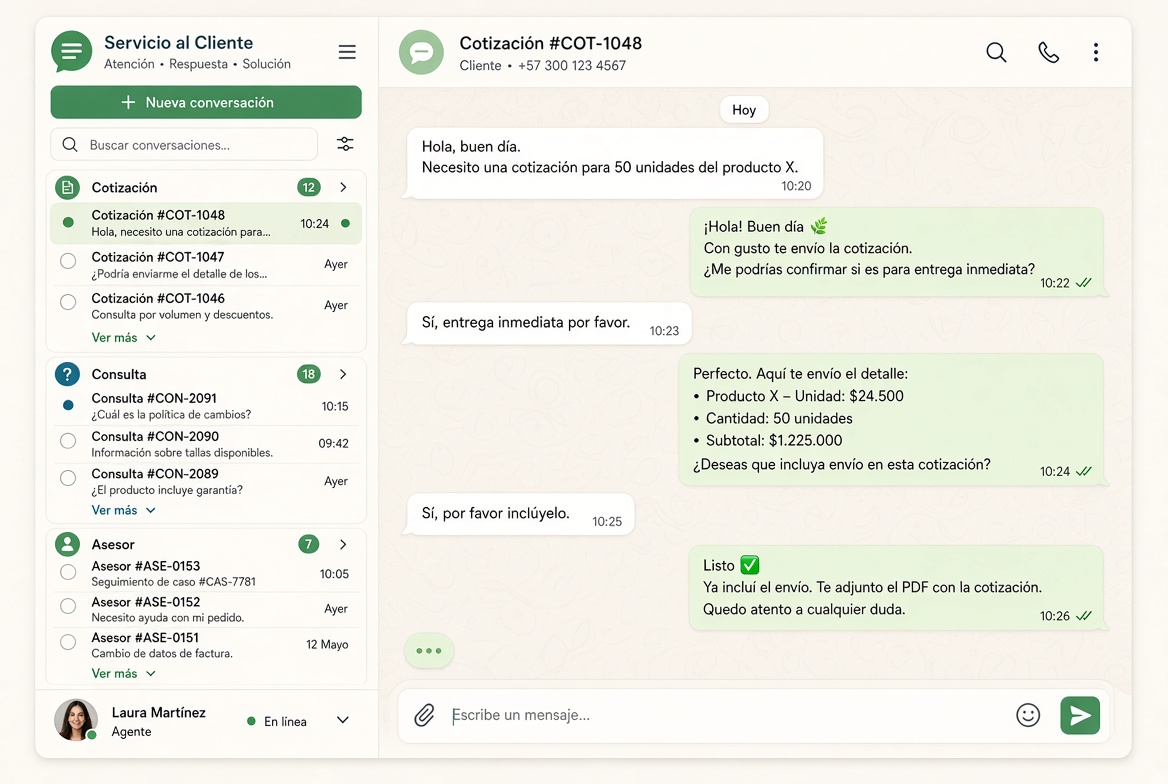Click Laura Martínez profile photo
The image size is (1168, 784).
point(76,720)
